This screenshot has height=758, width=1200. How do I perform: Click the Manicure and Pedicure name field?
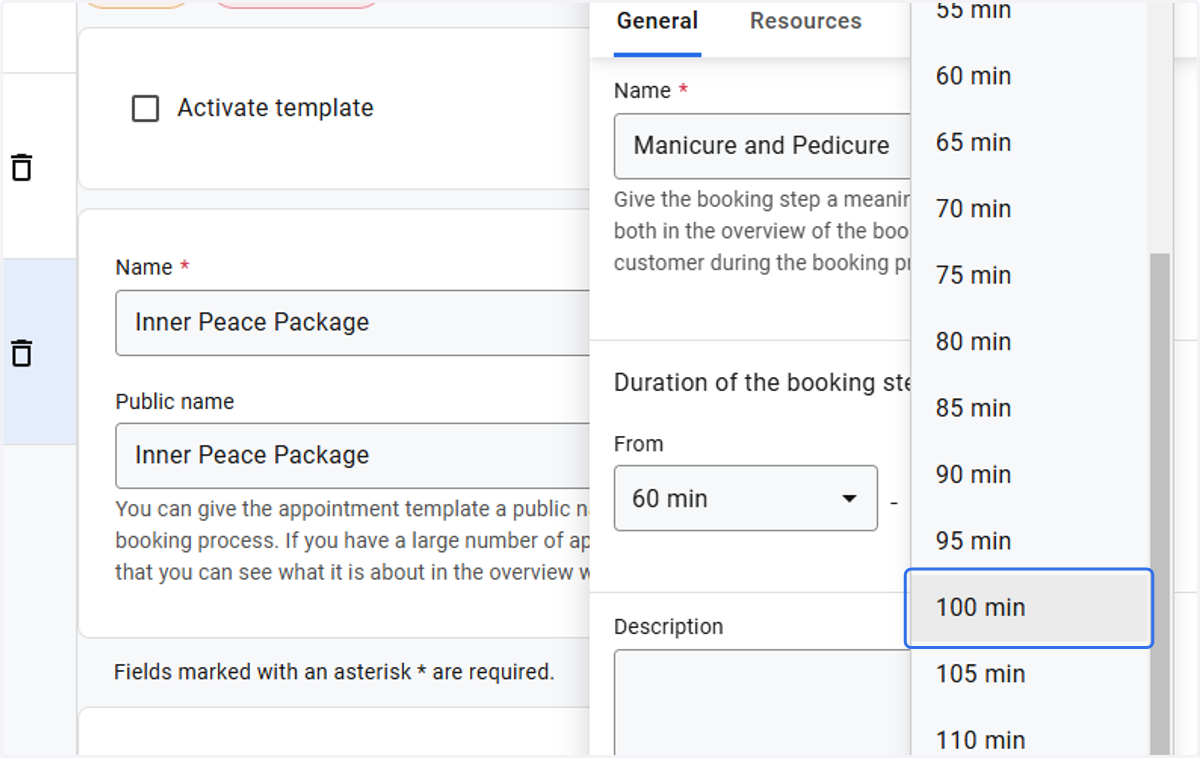click(763, 146)
